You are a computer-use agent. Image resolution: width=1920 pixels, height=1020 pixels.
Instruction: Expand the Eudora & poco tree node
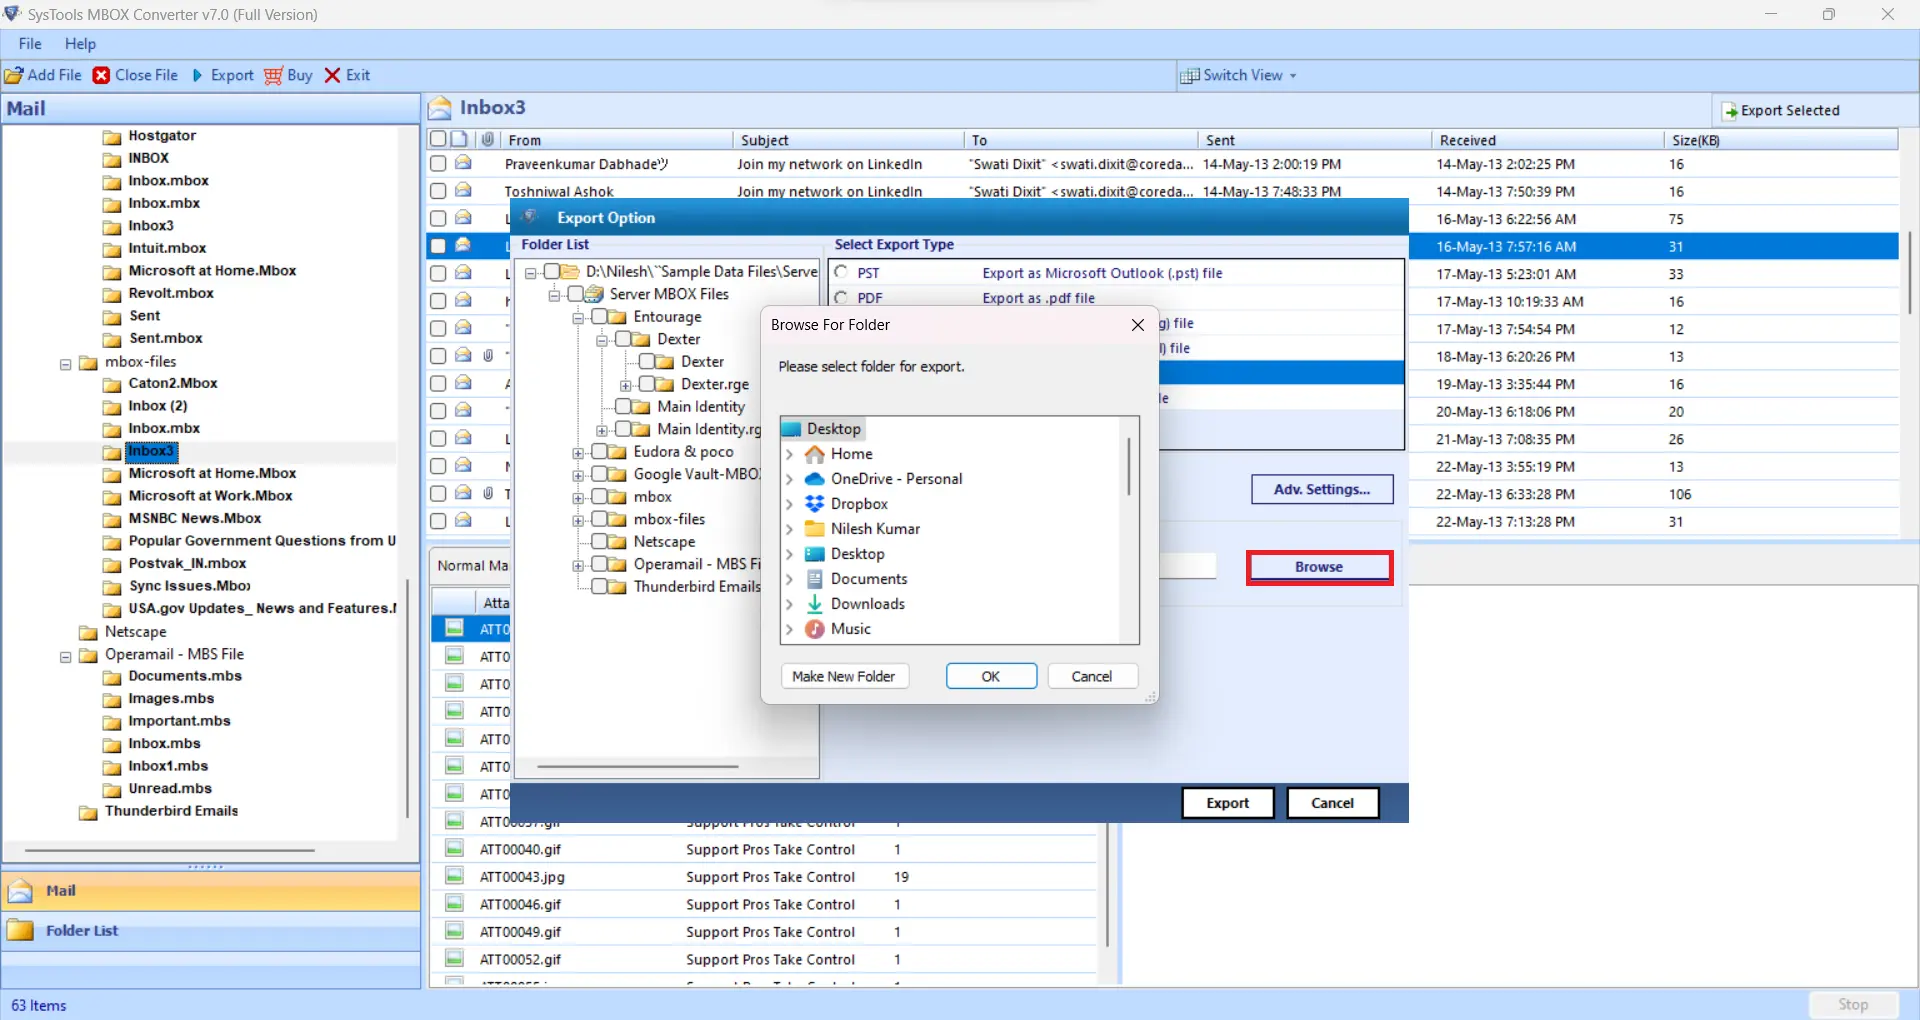pyautogui.click(x=578, y=453)
